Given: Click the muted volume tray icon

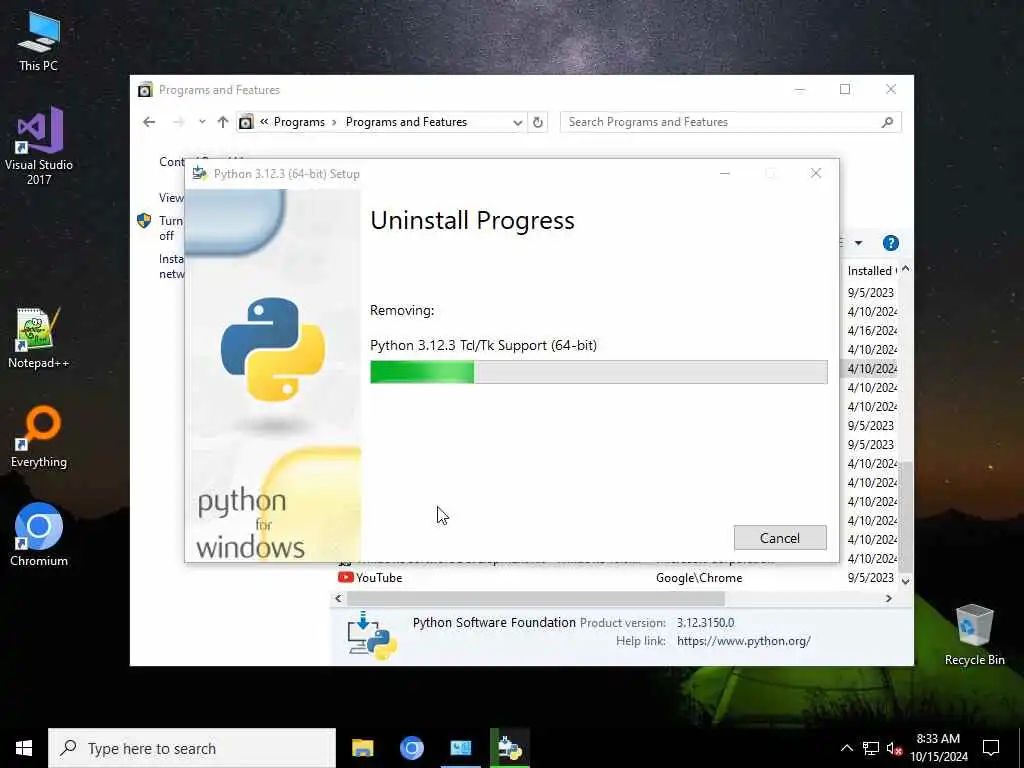Looking at the screenshot, I should 894,748.
